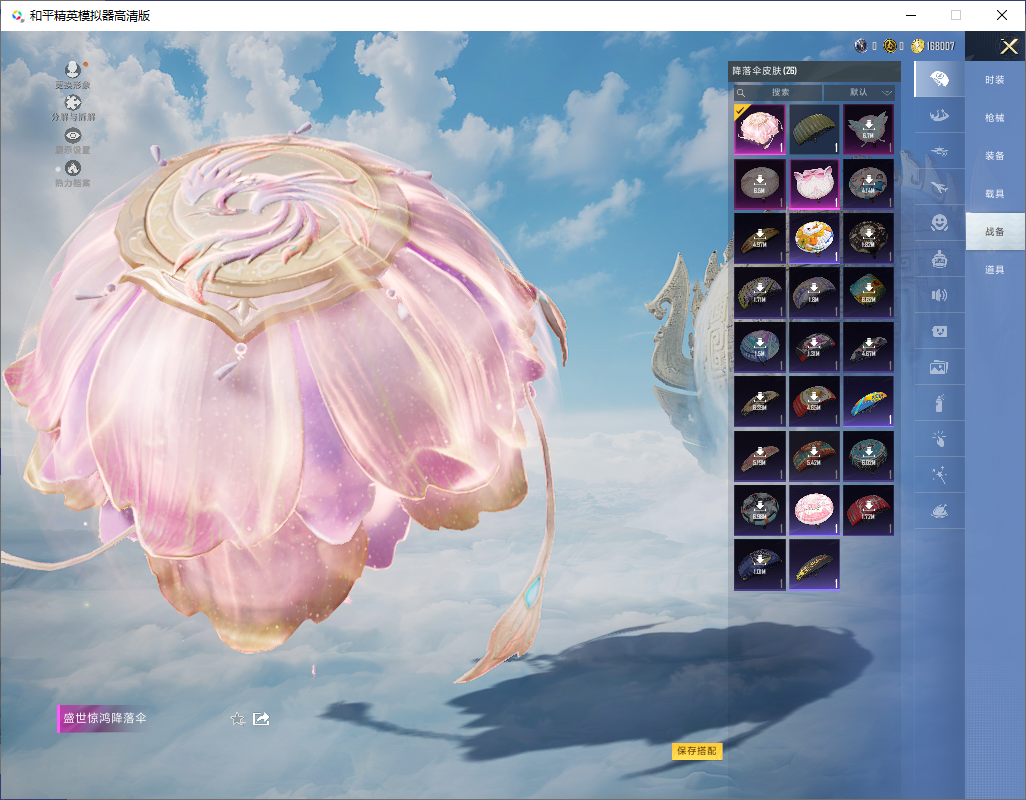
Task: Click the 搜索 search field
Action: 779,92
